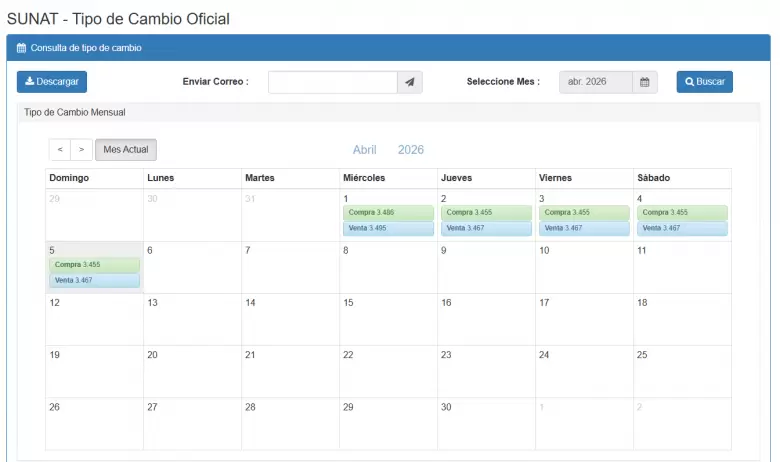Click the Consulta de tipo de cambio calendar icon
780x462 pixels.
point(21,48)
